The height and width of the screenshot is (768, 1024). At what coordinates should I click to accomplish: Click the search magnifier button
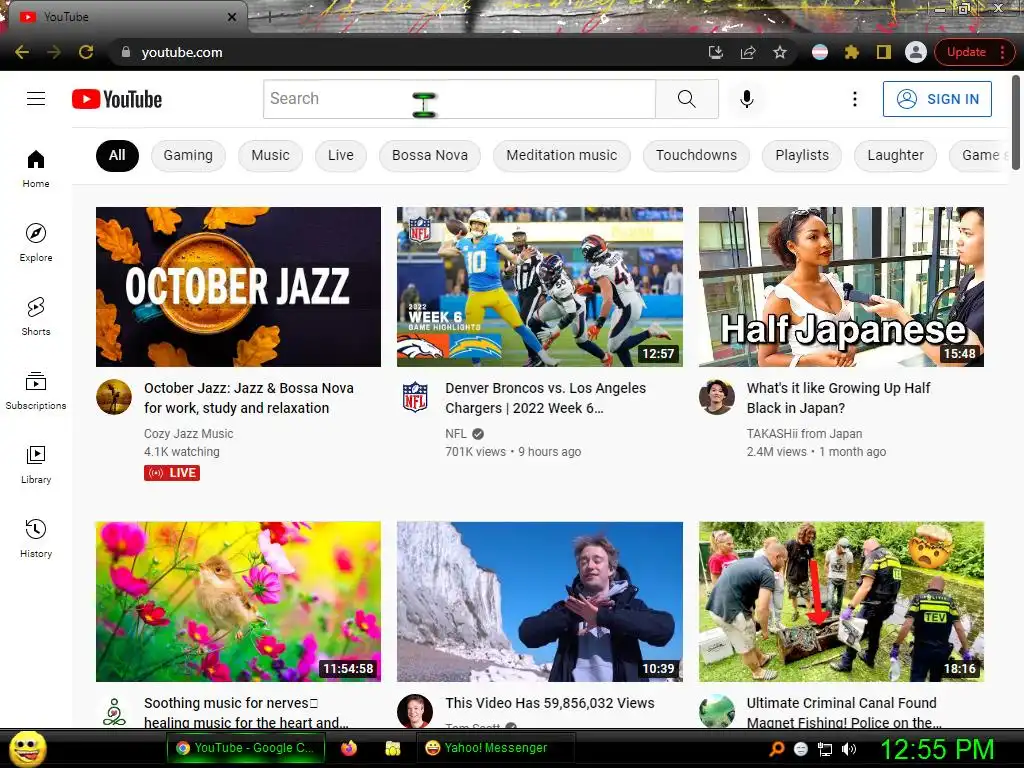pyautogui.click(x=686, y=99)
